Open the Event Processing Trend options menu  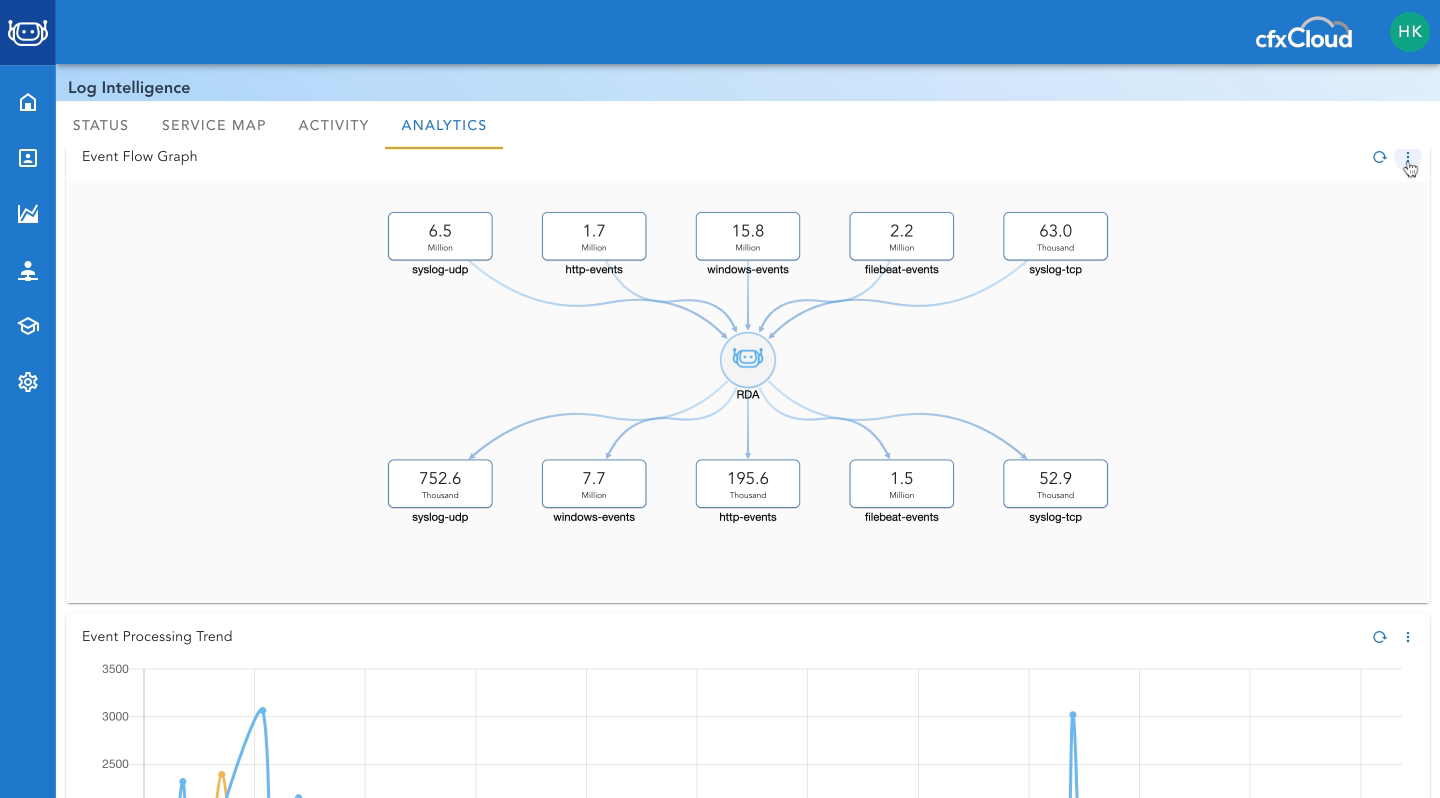pyautogui.click(x=1408, y=637)
